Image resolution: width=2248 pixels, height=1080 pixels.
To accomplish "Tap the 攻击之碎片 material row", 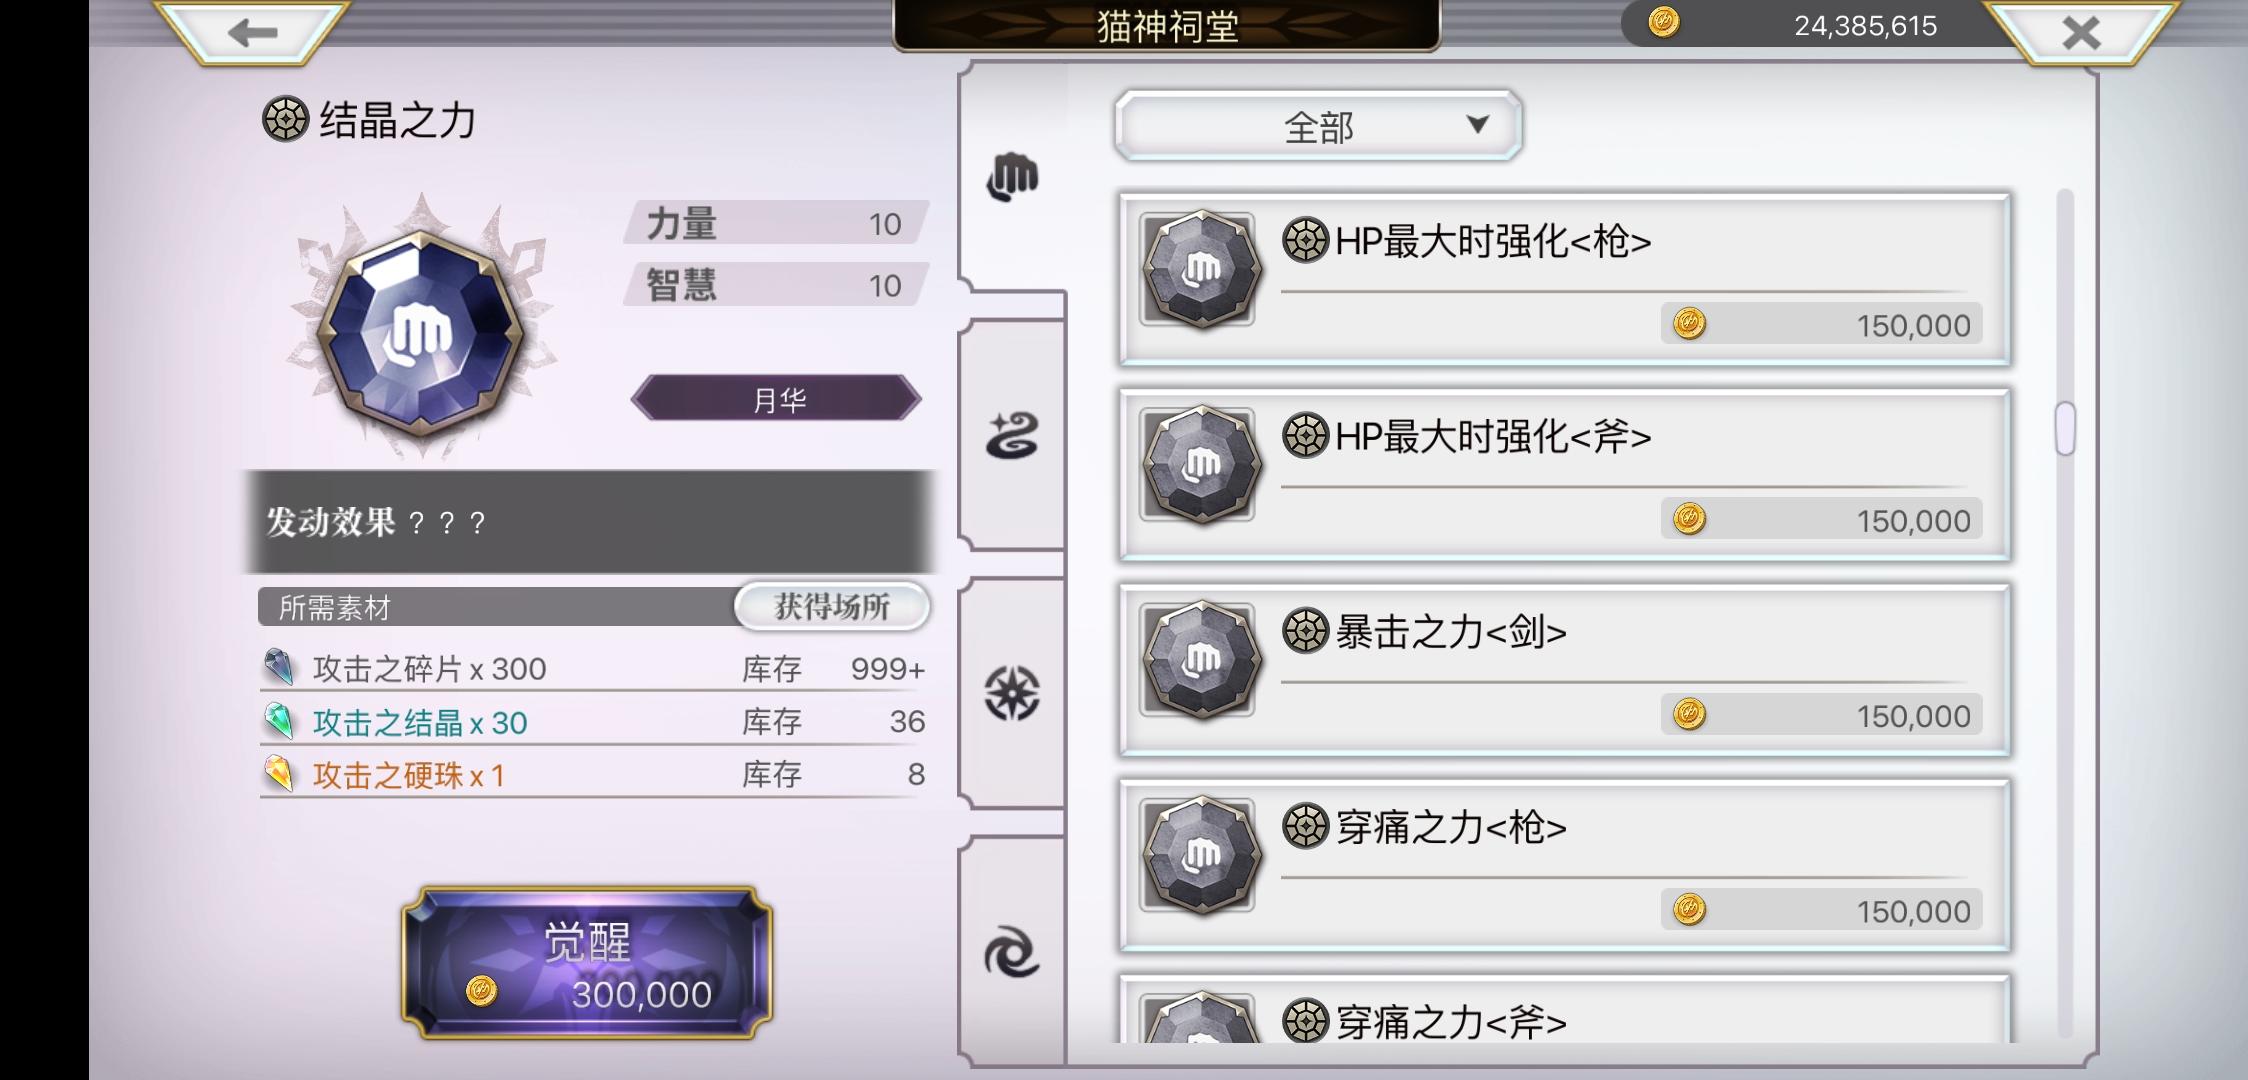I will pos(594,668).
